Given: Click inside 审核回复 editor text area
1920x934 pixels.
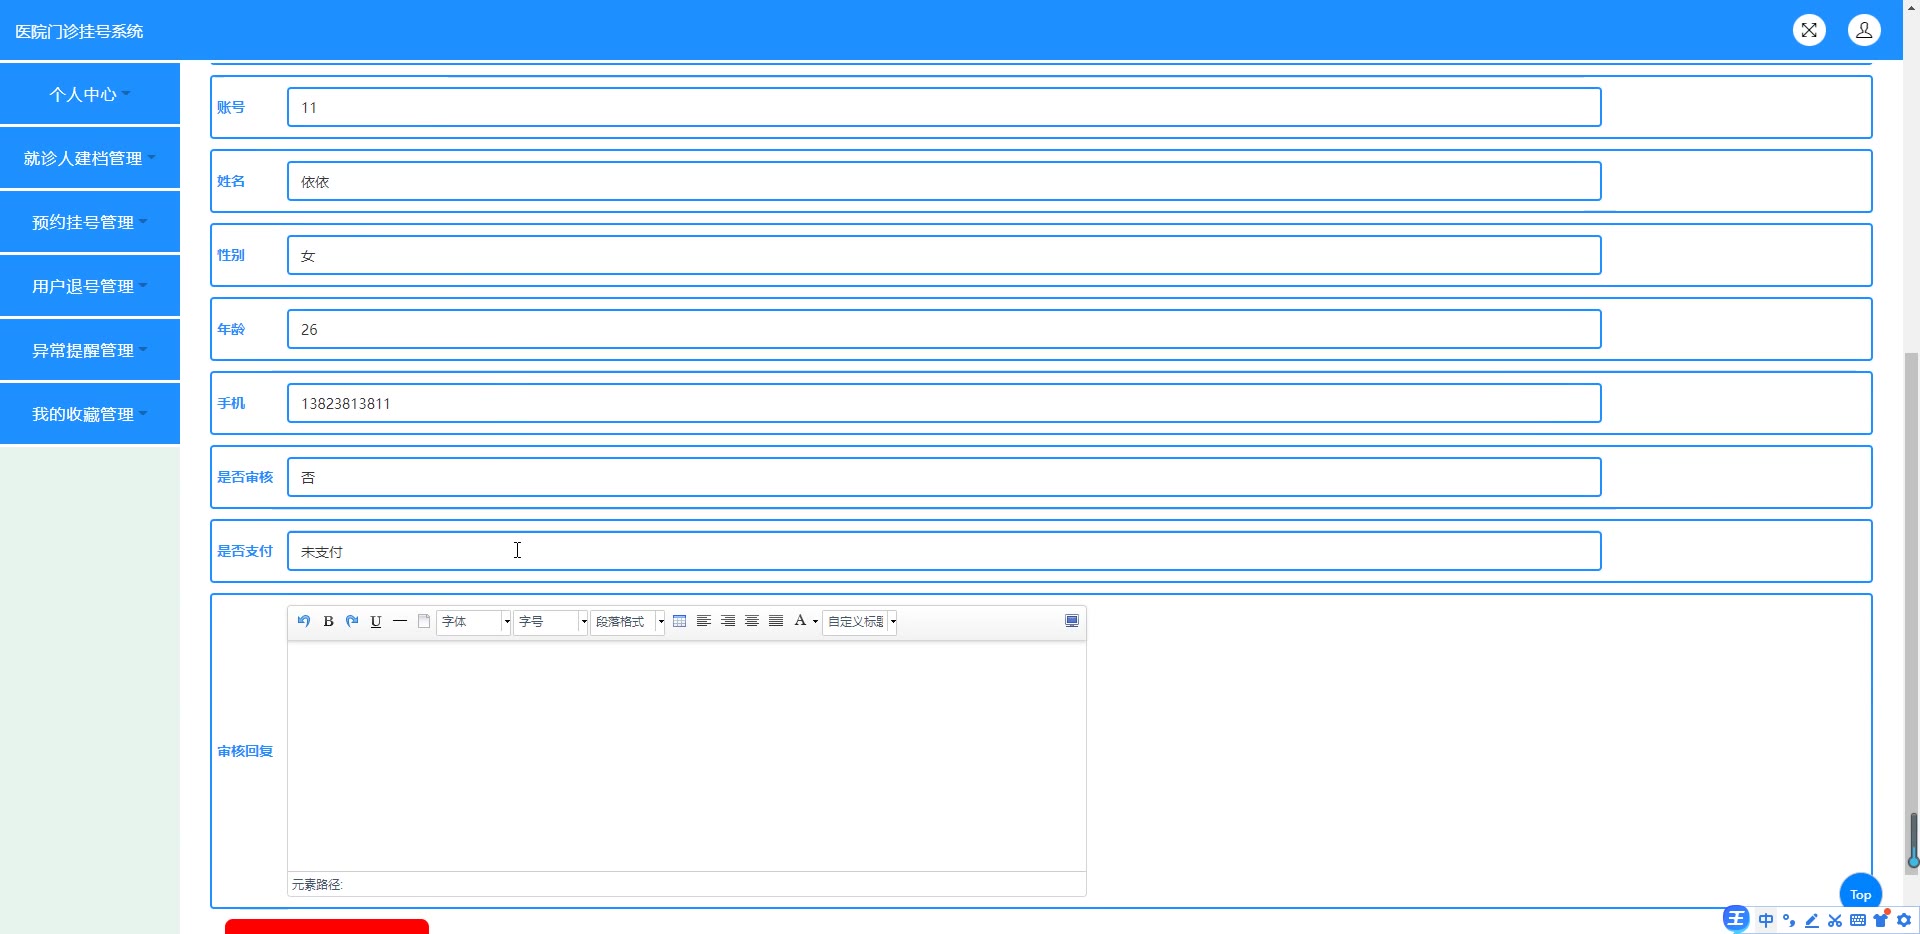Looking at the screenshot, I should 686,756.
